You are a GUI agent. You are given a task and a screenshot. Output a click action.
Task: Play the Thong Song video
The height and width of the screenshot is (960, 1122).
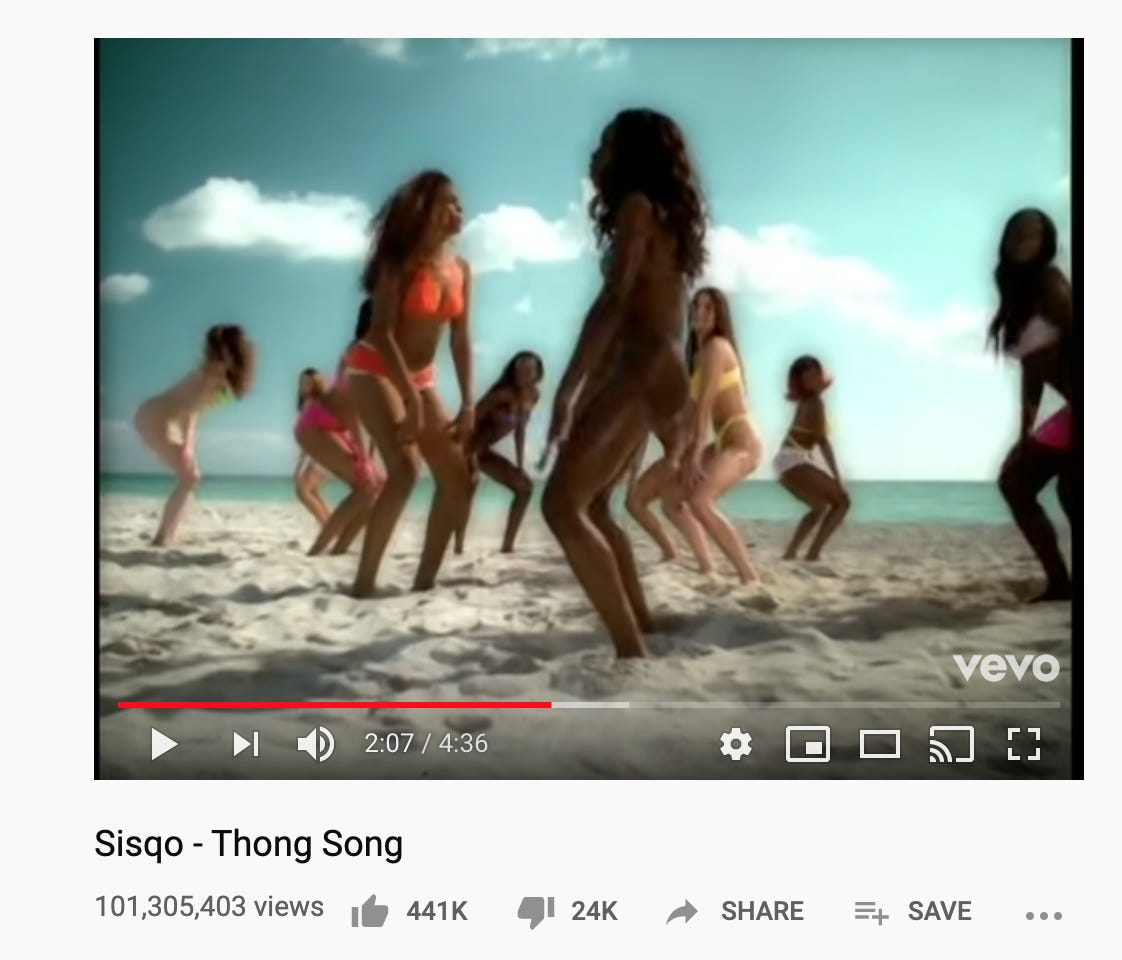coord(164,744)
